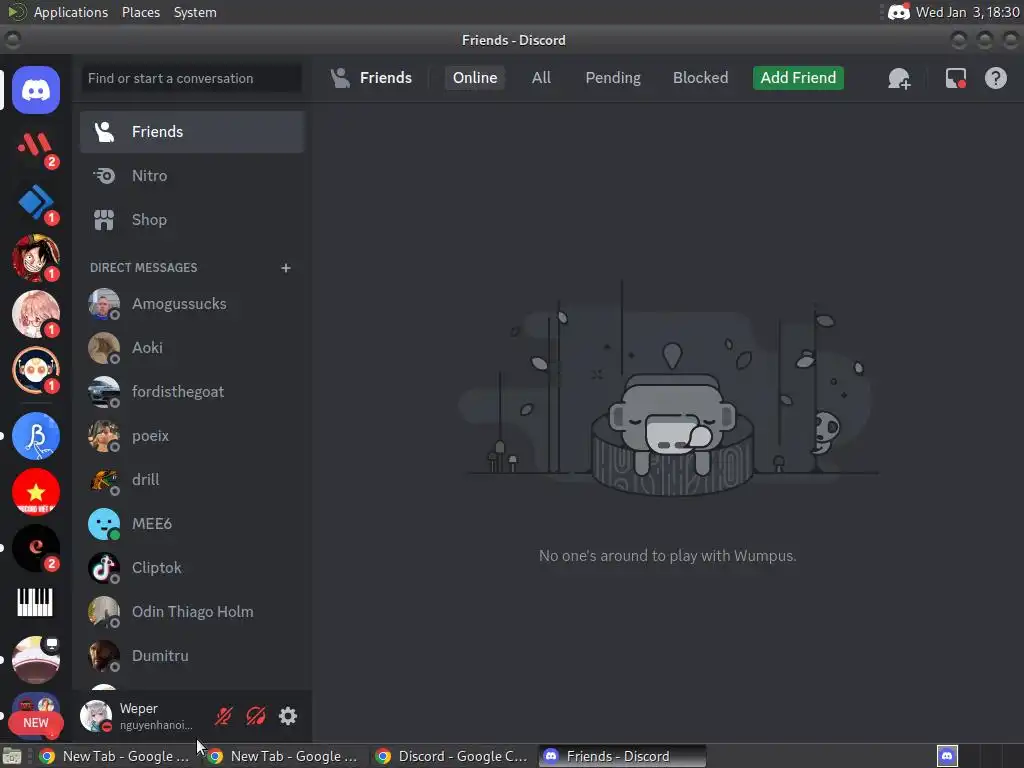Click the clock showing Wed Jan 3, 18:30
Screen dimensions: 1024x768
(967, 12)
